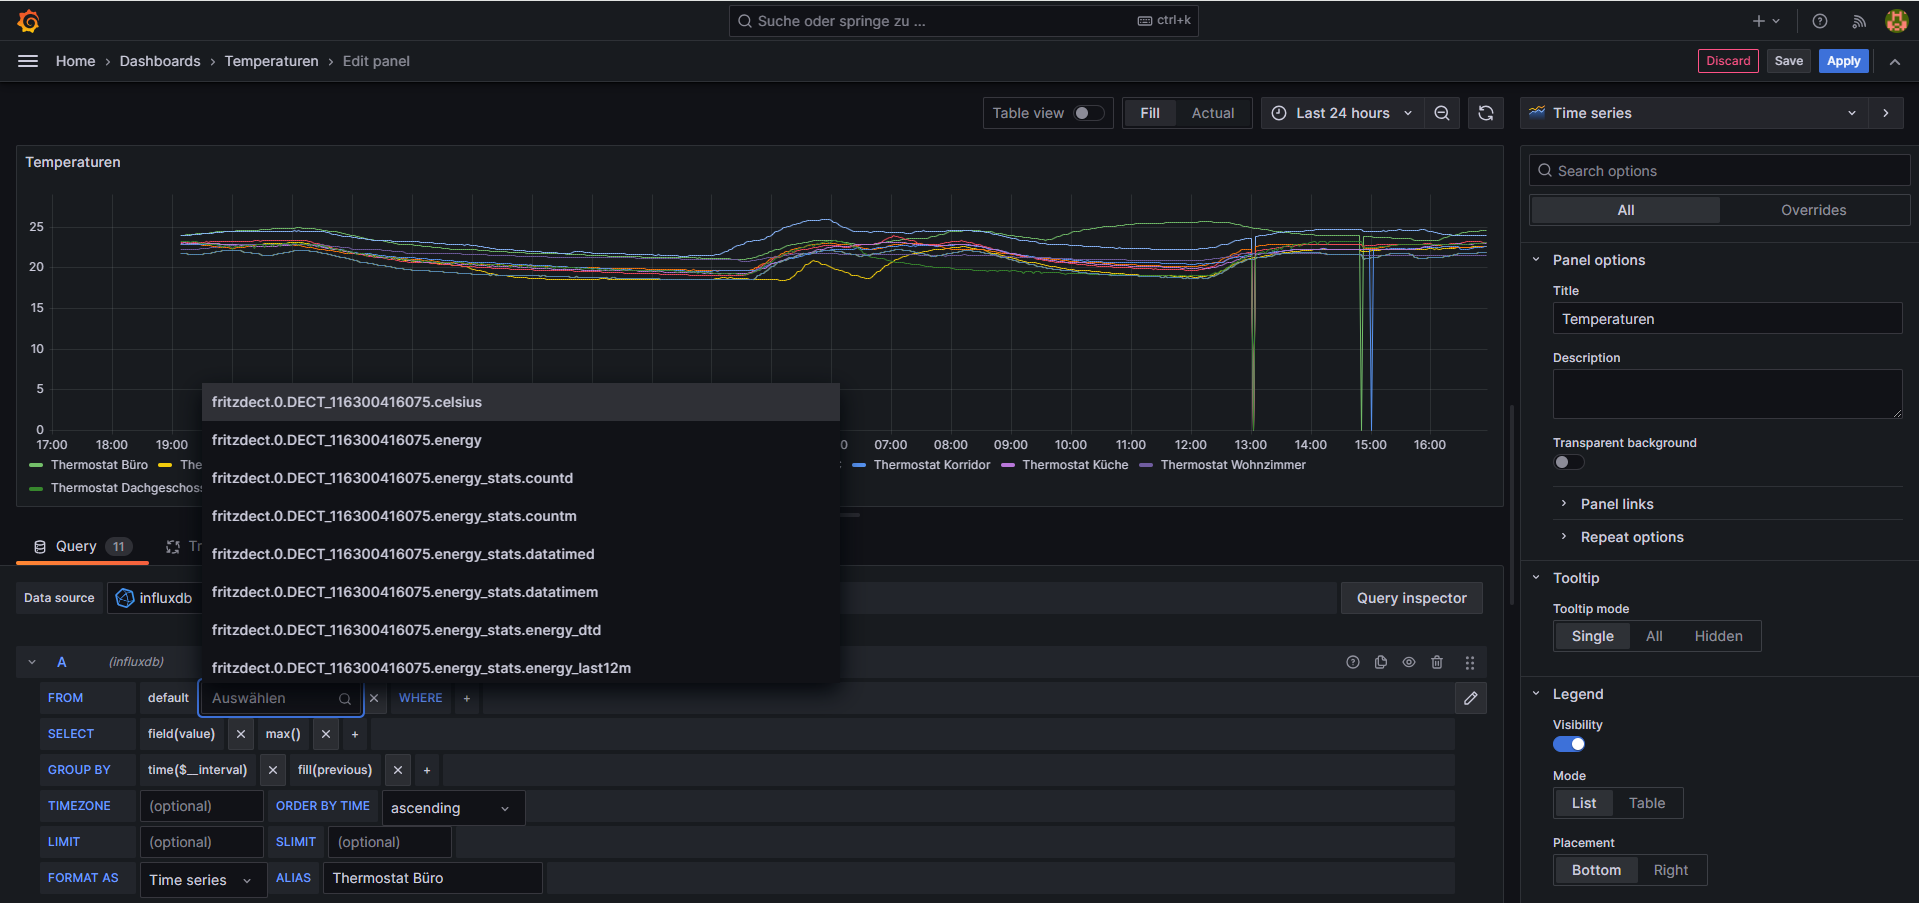Click Thermostat Korridor legend color swatch
Screen dimensions: 1919x903
[x=859, y=465]
